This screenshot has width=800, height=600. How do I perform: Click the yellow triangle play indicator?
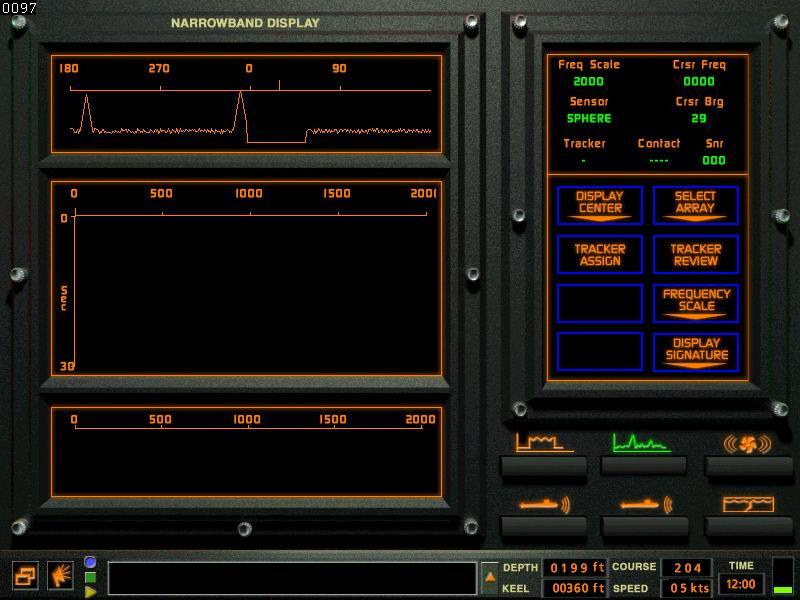[90, 592]
